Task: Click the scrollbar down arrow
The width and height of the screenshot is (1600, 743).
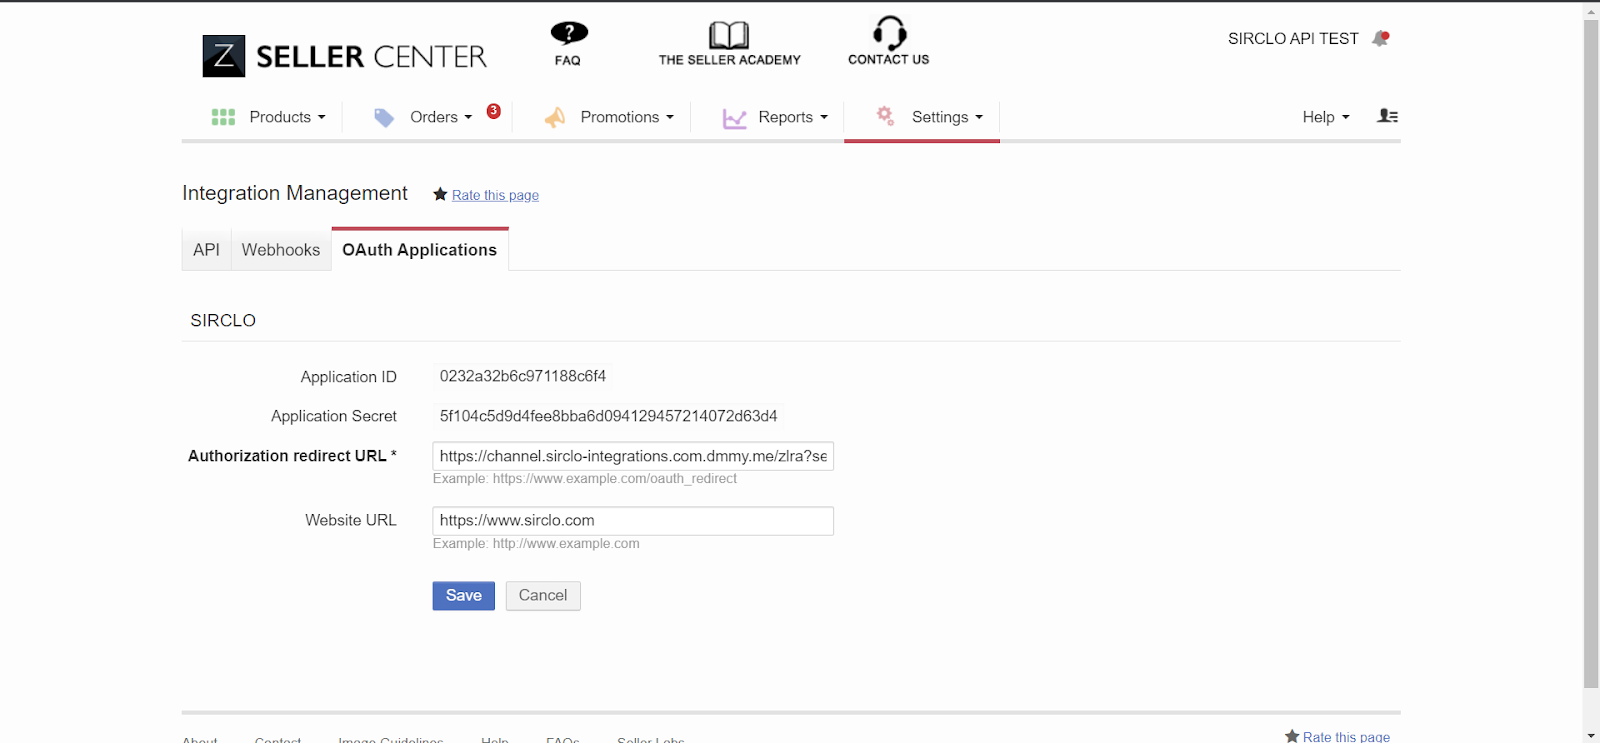Action: [x=1591, y=735]
